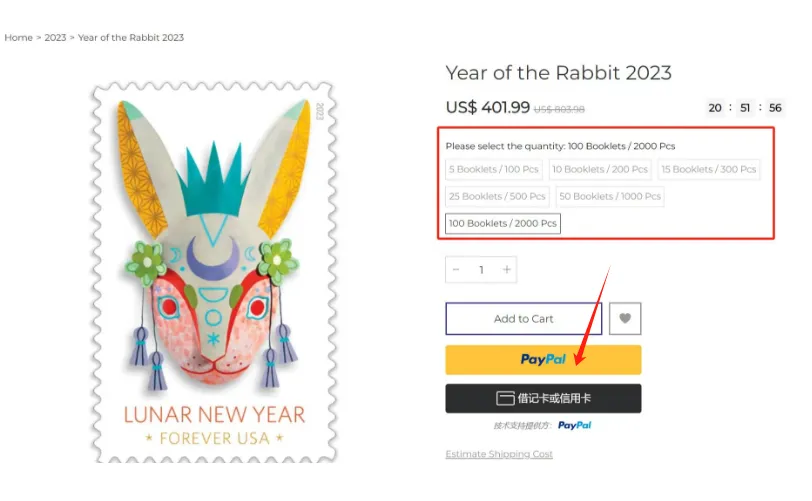The width and height of the screenshot is (812, 501).
Task: Select 100 Booklets / 2000 Pcs option
Action: 503,223
